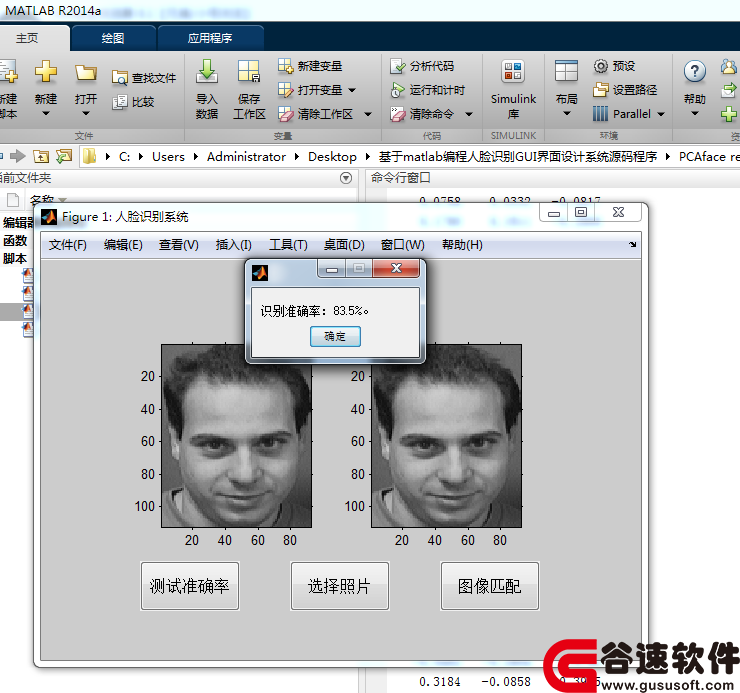Open the File (文件(F)) menu in Figure 1
Image resolution: width=740 pixels, height=693 pixels.
point(68,245)
